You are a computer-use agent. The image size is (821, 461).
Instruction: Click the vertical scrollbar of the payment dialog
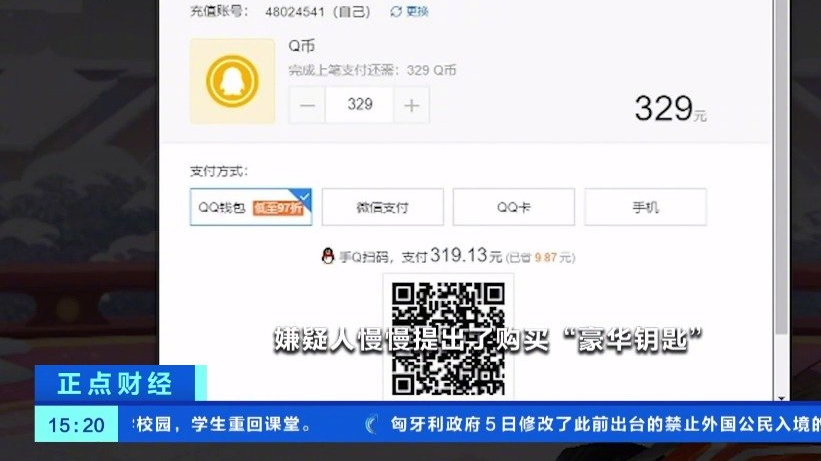(x=782, y=168)
